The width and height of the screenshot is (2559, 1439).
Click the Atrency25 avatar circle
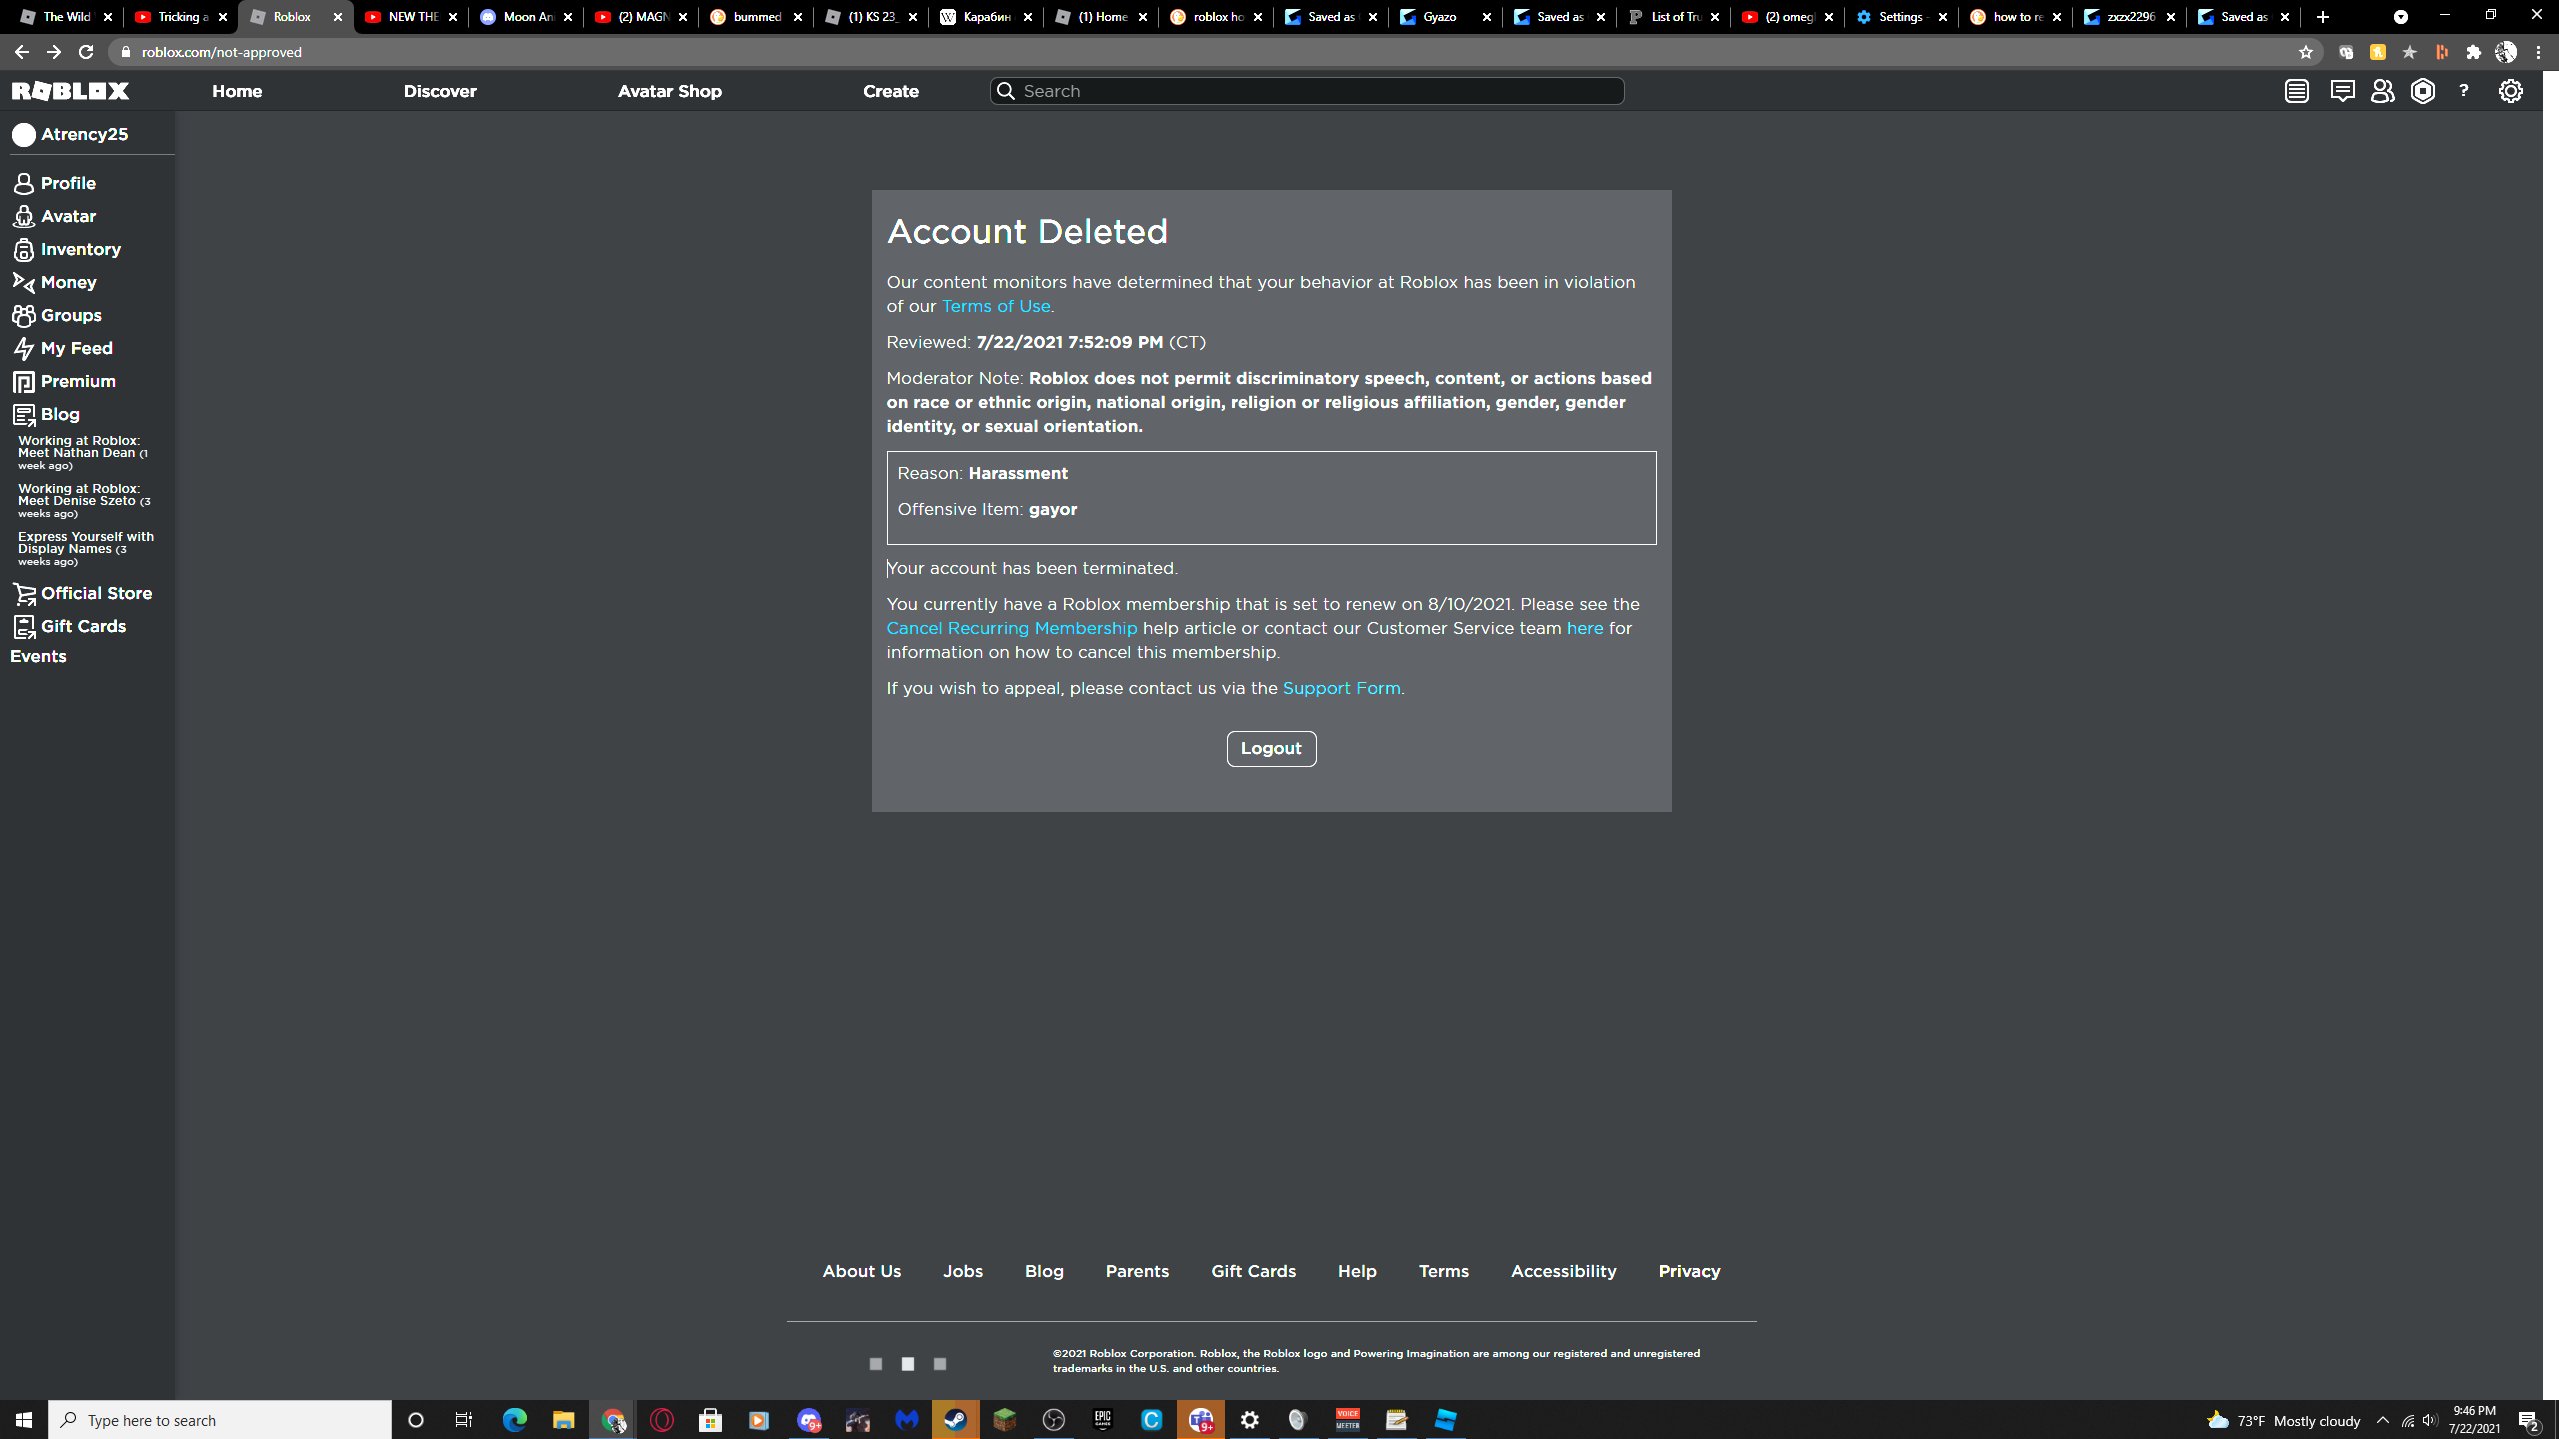point(24,135)
